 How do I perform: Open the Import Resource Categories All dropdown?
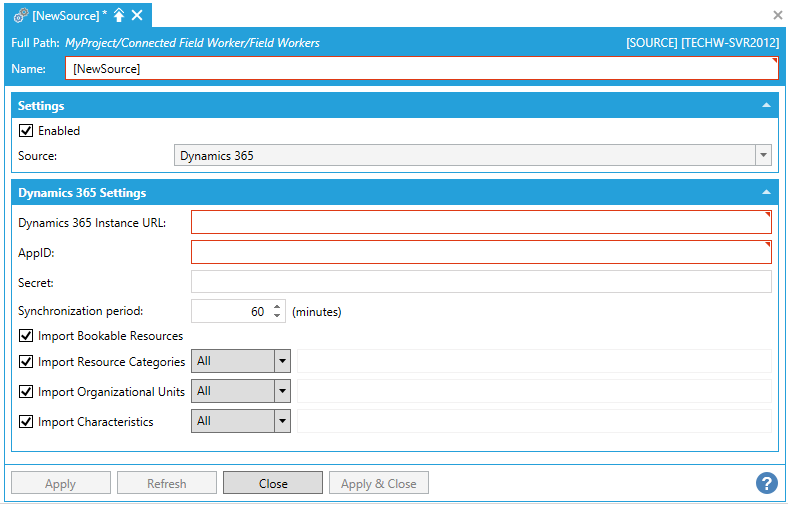[x=282, y=361]
